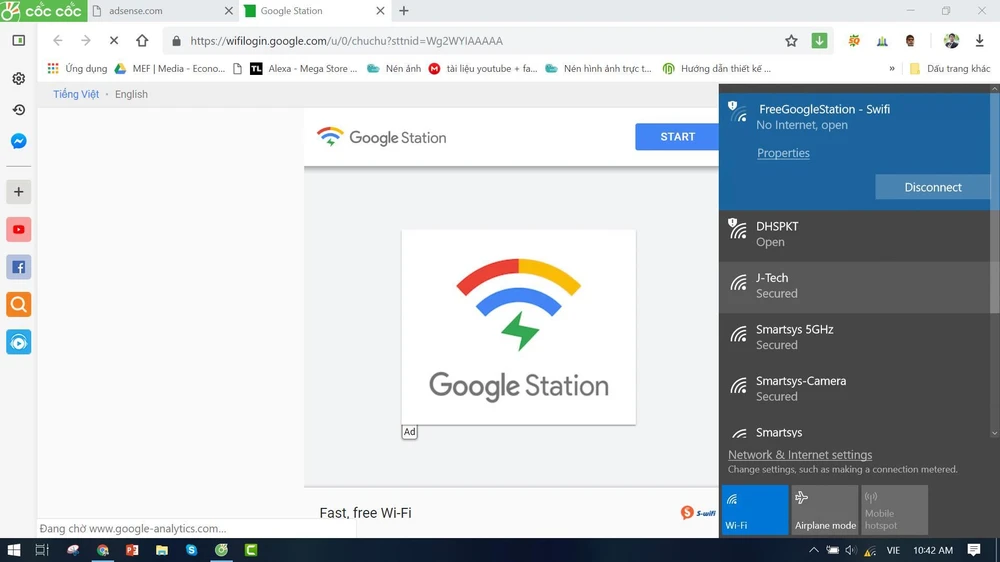
Task: Open the browser history sidebar icon
Action: tap(18, 110)
